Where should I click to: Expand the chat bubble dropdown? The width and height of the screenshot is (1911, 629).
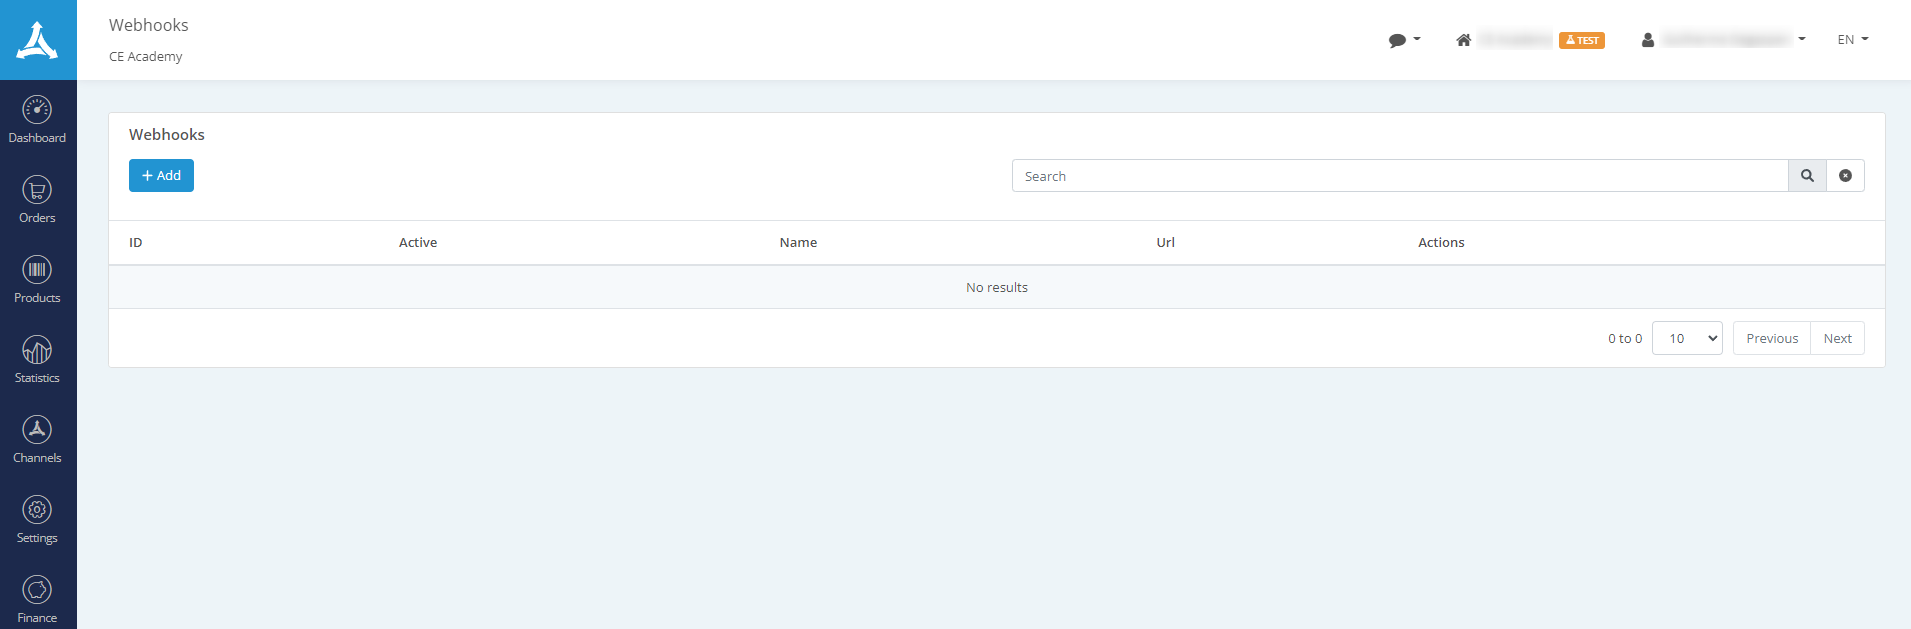click(x=1403, y=40)
